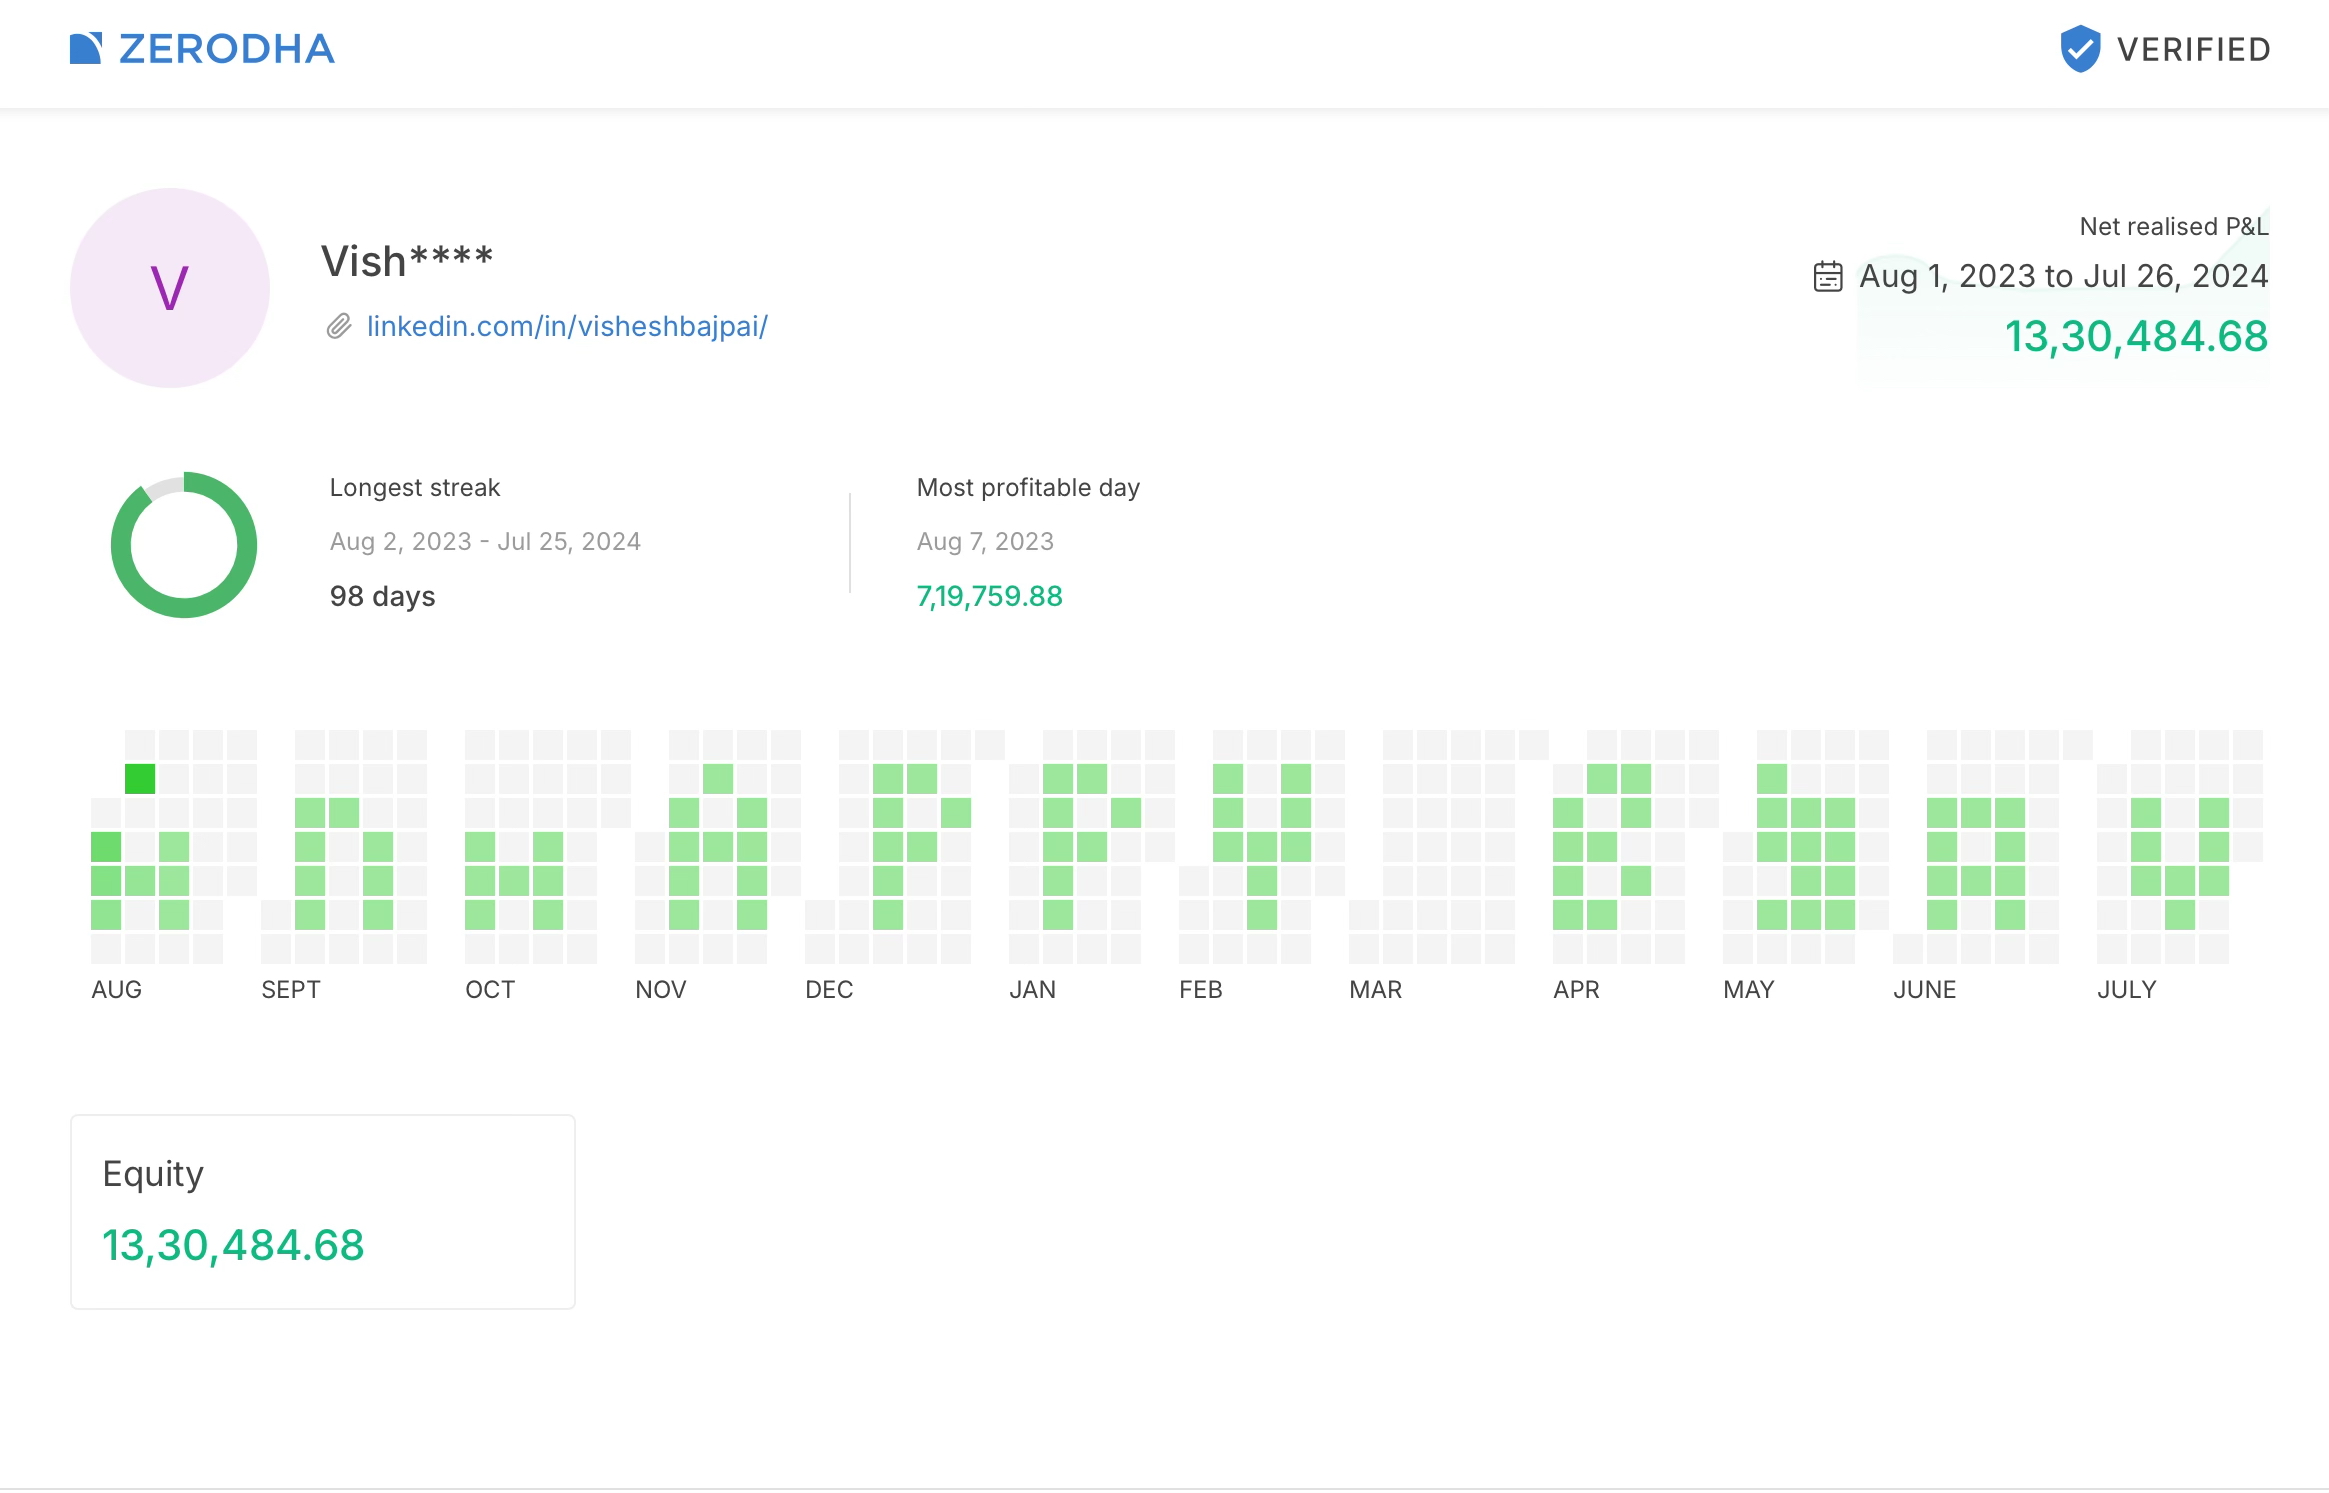The width and height of the screenshot is (2329, 1493).
Task: Open the linkedin.com/in/visheshbajpai/ link
Action: (x=567, y=327)
